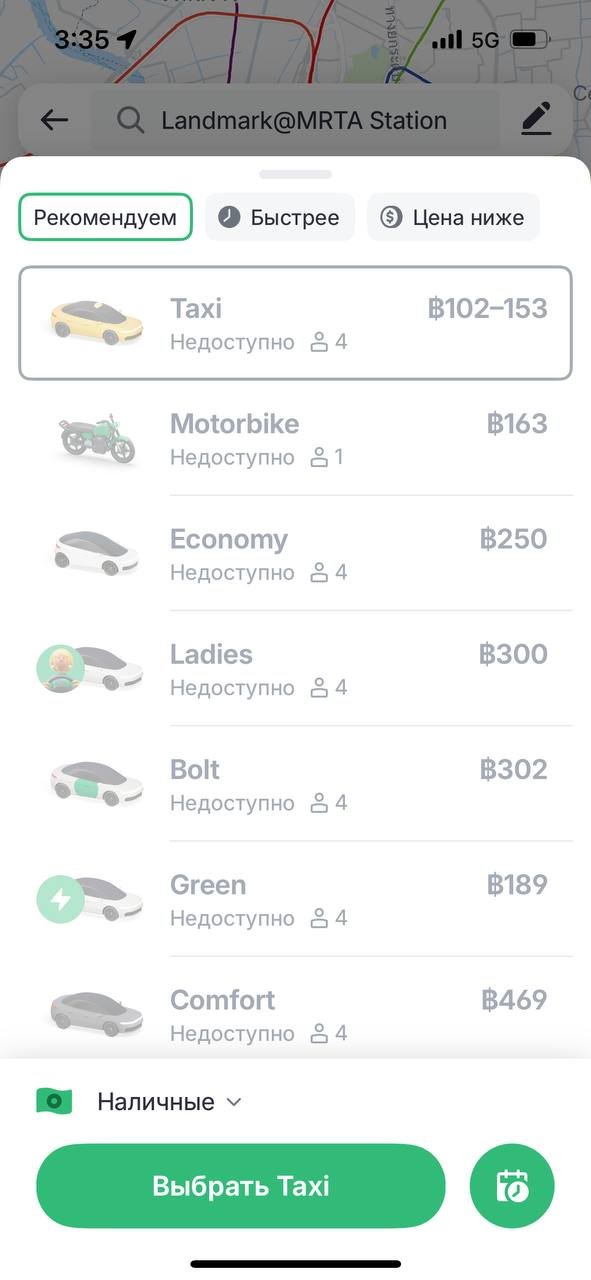591x1280 pixels.
Task: Tap the Ladies driver car icon
Action: click(90, 668)
